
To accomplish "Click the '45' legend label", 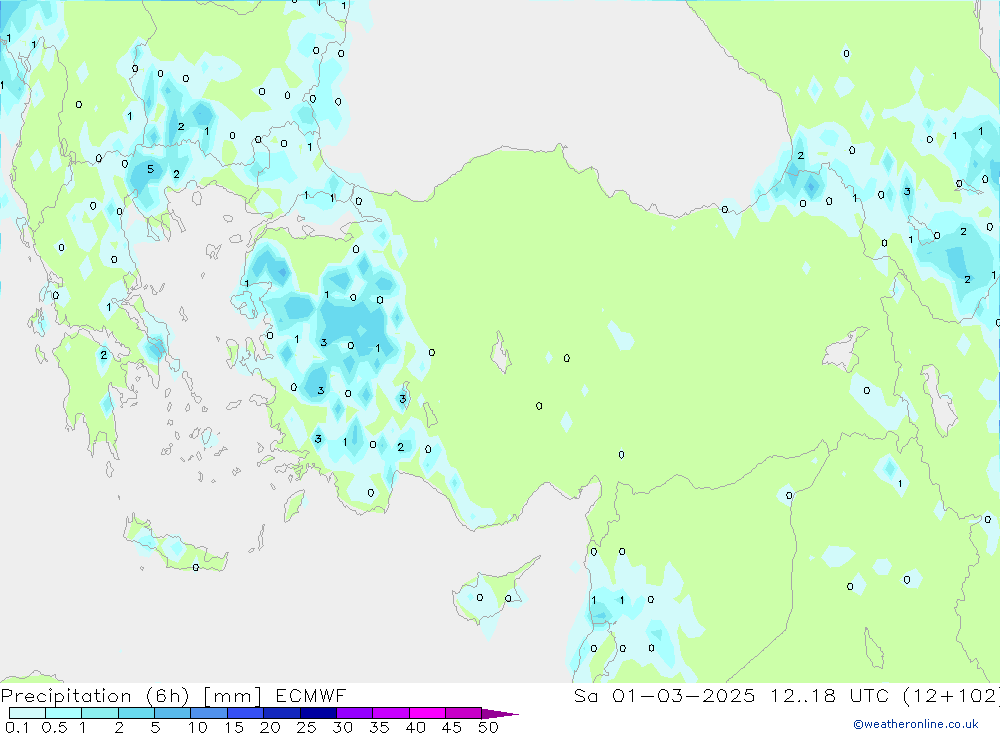I will point(452,727).
